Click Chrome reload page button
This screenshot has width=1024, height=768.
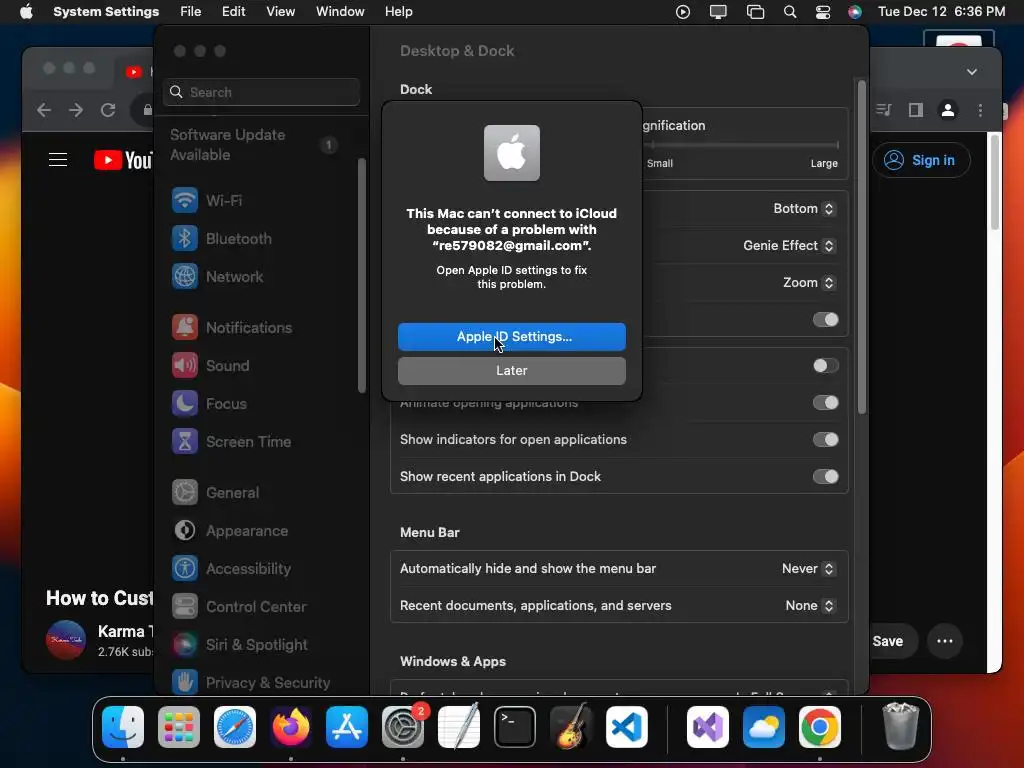(x=108, y=110)
